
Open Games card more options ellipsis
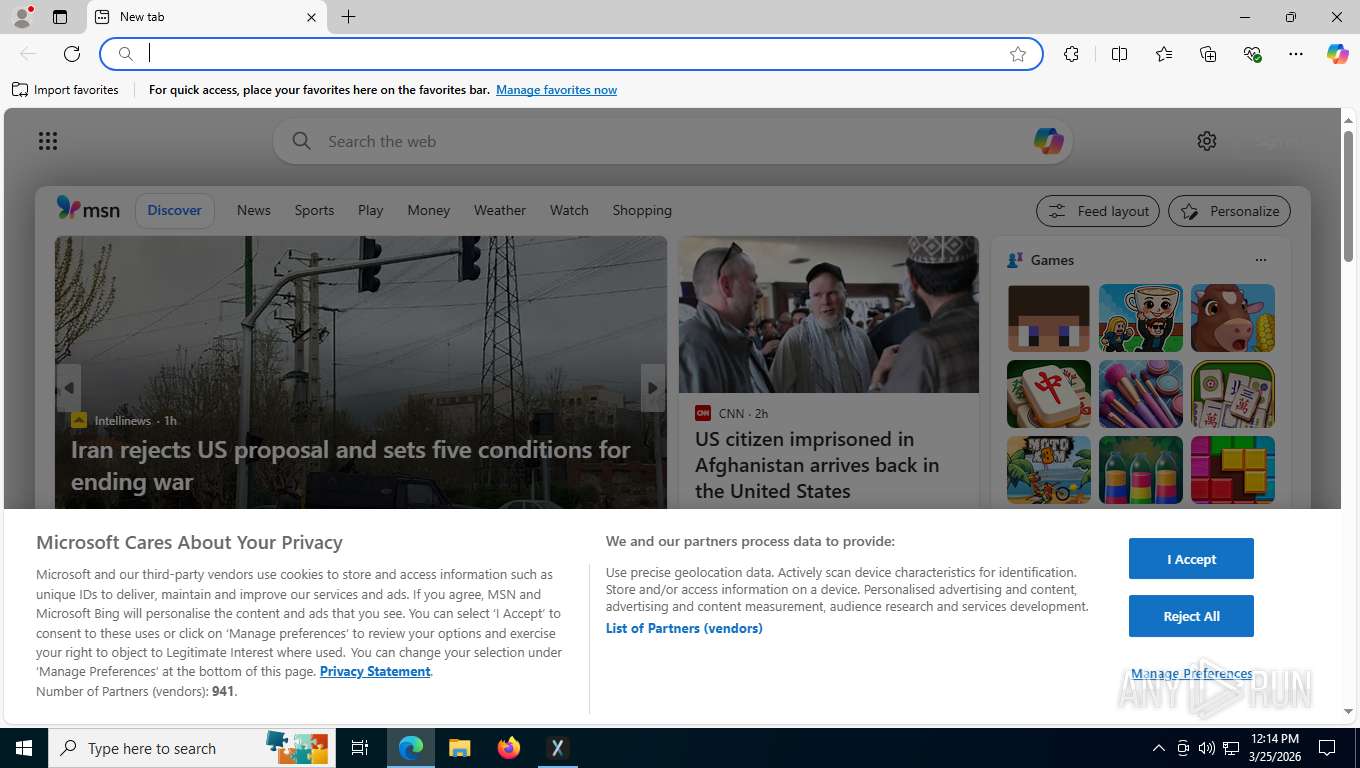(x=1261, y=260)
